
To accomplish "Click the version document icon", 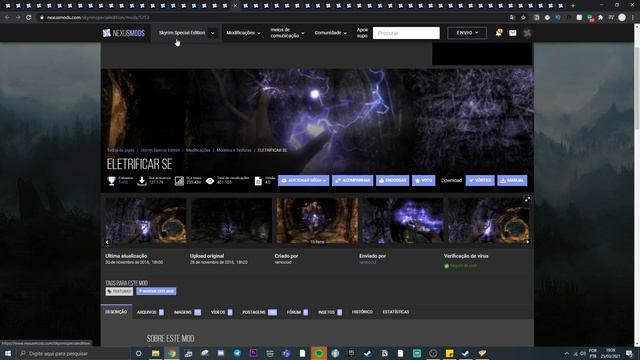I will 258,181.
